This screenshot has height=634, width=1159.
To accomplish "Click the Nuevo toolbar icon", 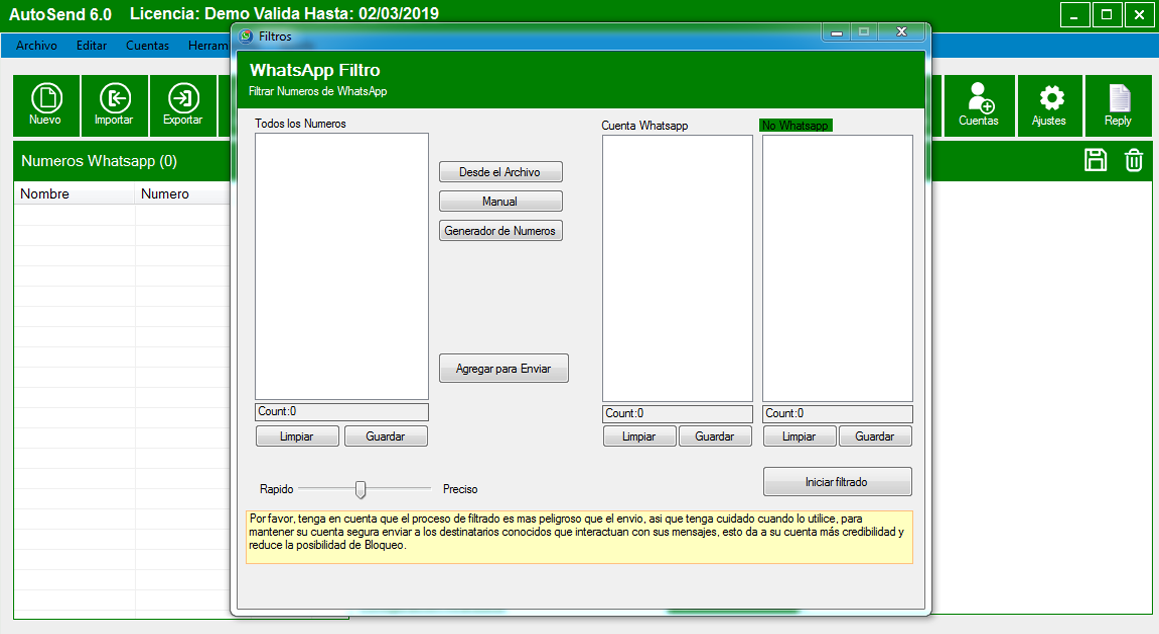I will click(x=46, y=106).
